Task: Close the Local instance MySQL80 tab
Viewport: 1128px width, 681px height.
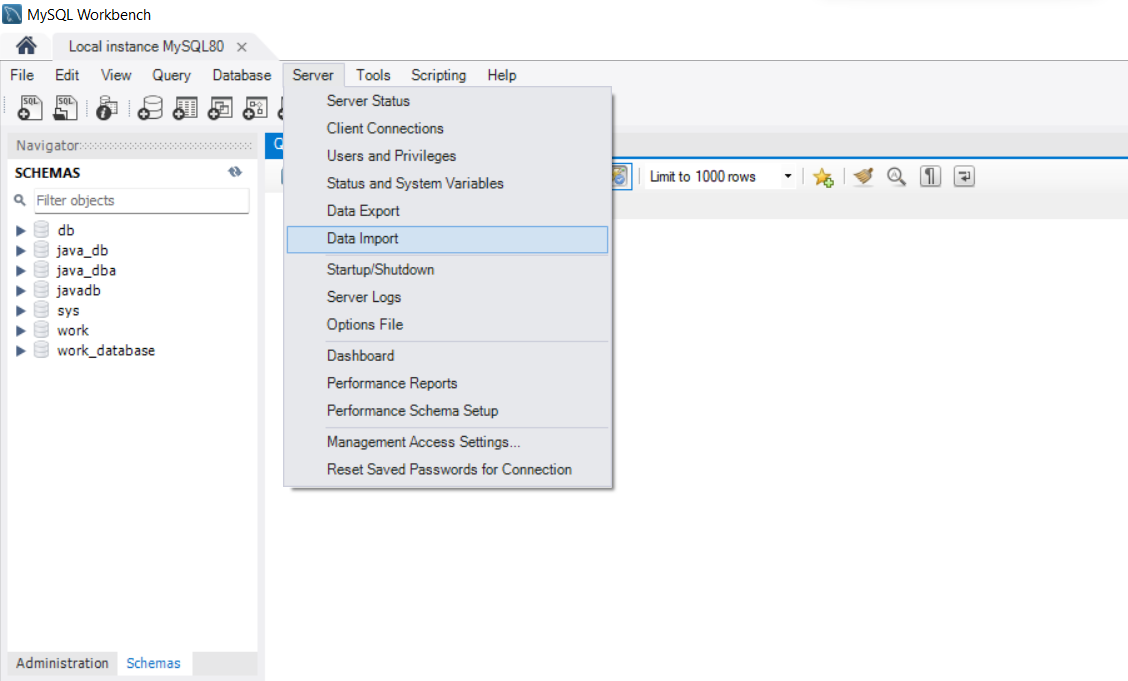Action: [x=242, y=47]
